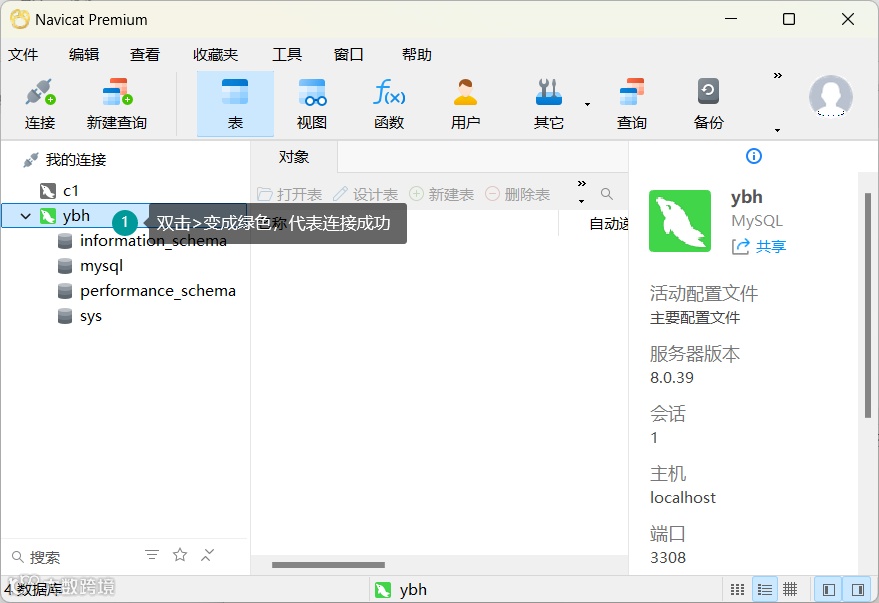This screenshot has width=879, height=603.
Task: Click the server version value 8.0.39
Action: click(672, 378)
